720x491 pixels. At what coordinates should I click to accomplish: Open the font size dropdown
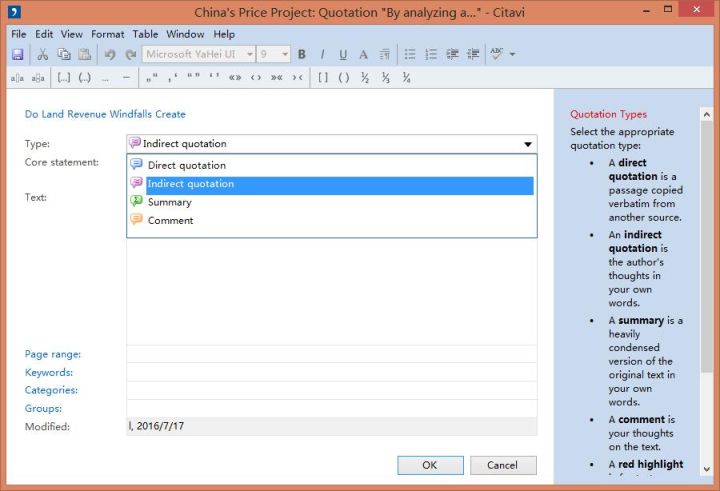(x=285, y=54)
